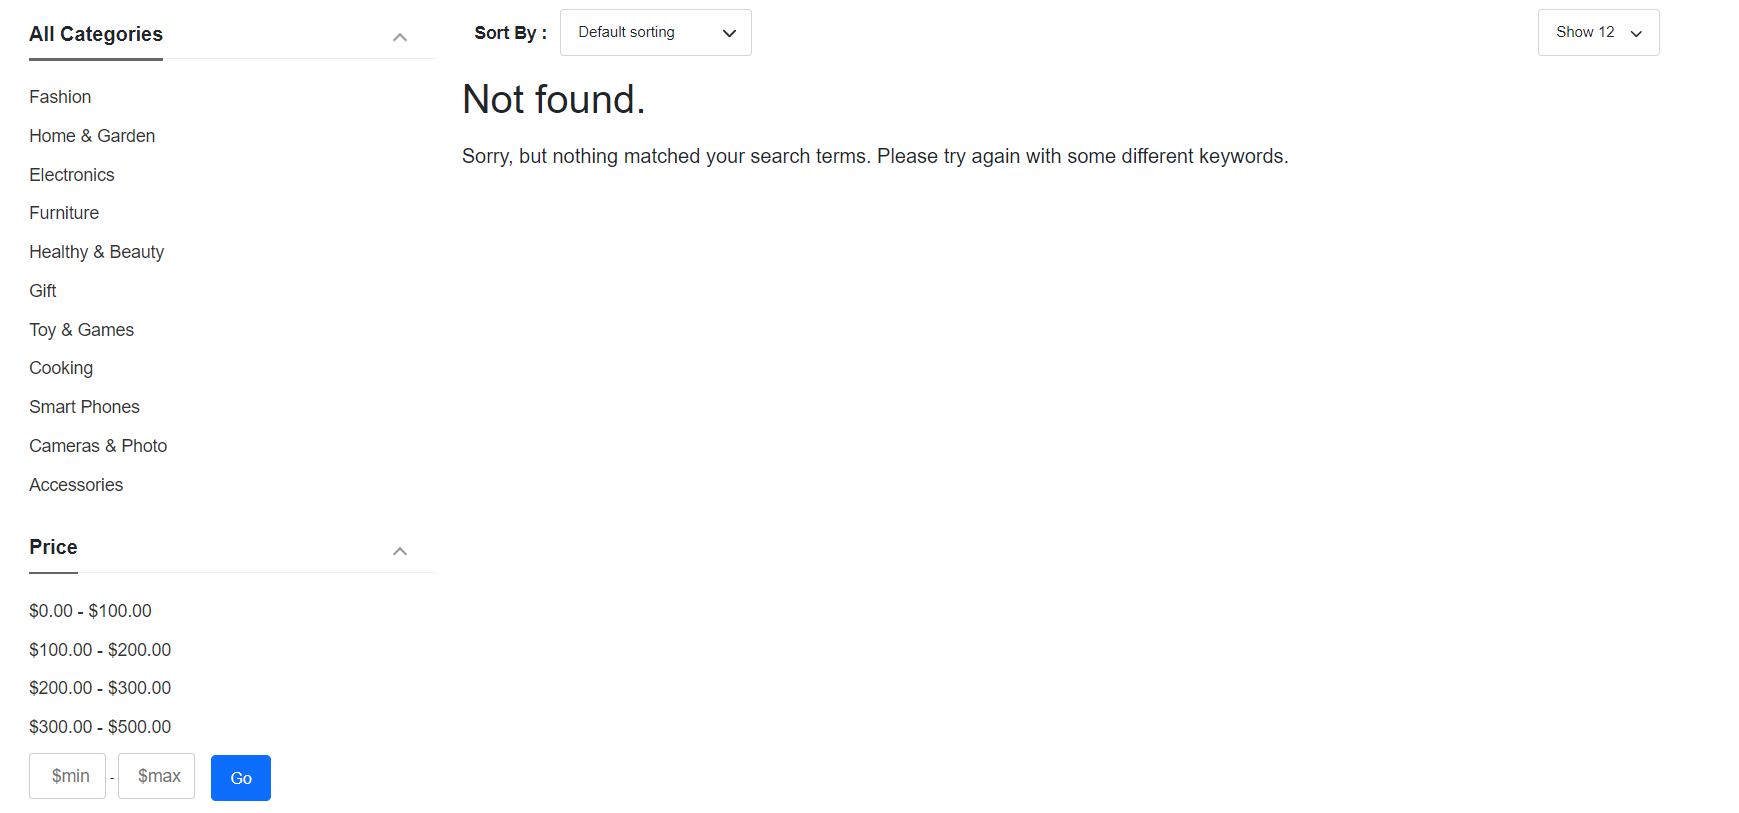Screen dimensions: 1739x813
Task: Select the Fashion category
Action: pyautogui.click(x=60, y=97)
